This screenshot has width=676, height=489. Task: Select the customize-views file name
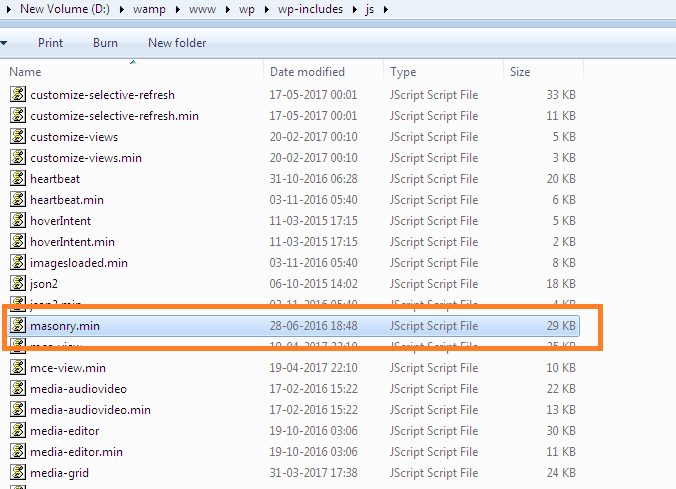coord(74,137)
